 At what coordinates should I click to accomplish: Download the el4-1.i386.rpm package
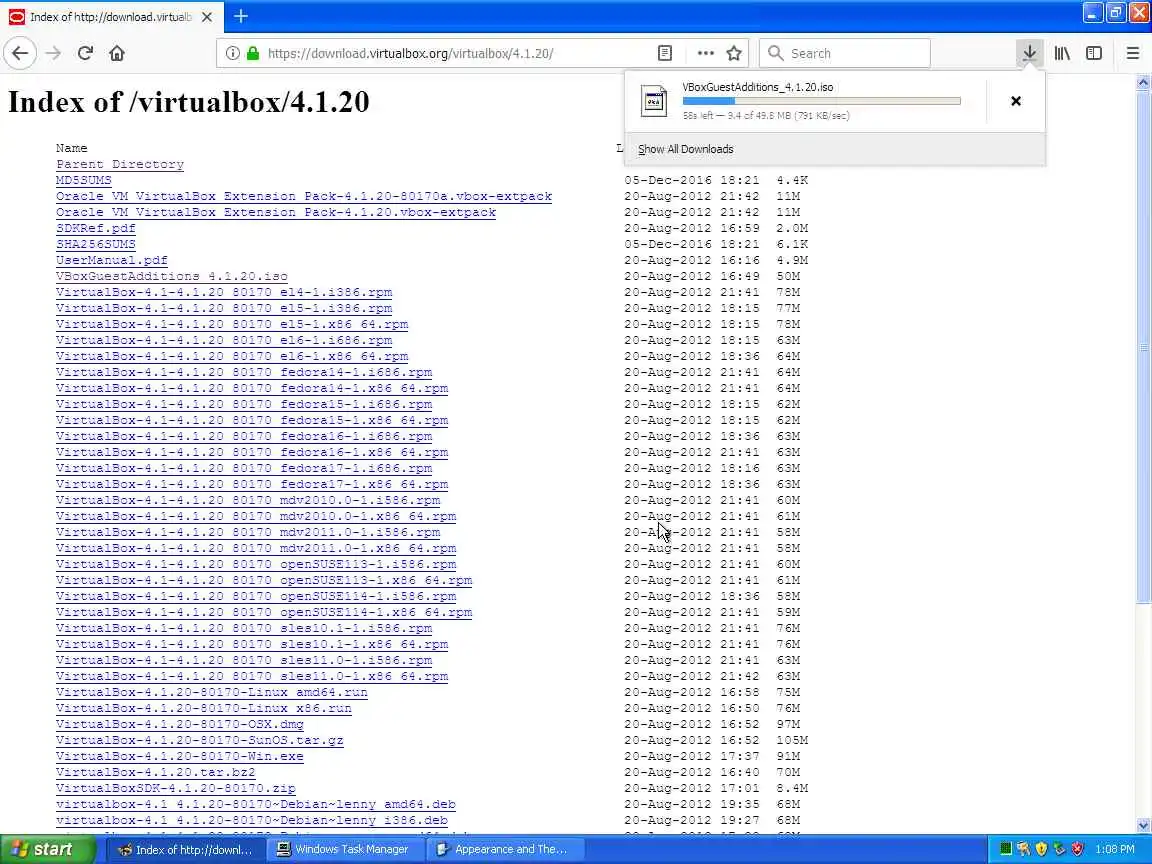224,292
